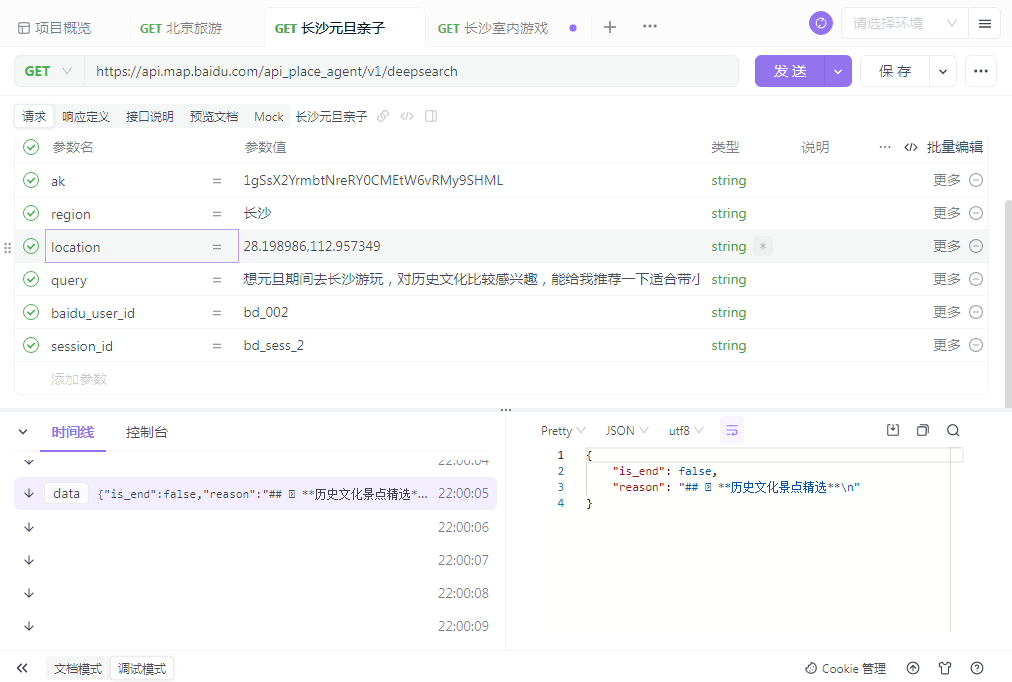Disable the ak parameter checkbox
This screenshot has width=1012, height=682.
tap(31, 180)
